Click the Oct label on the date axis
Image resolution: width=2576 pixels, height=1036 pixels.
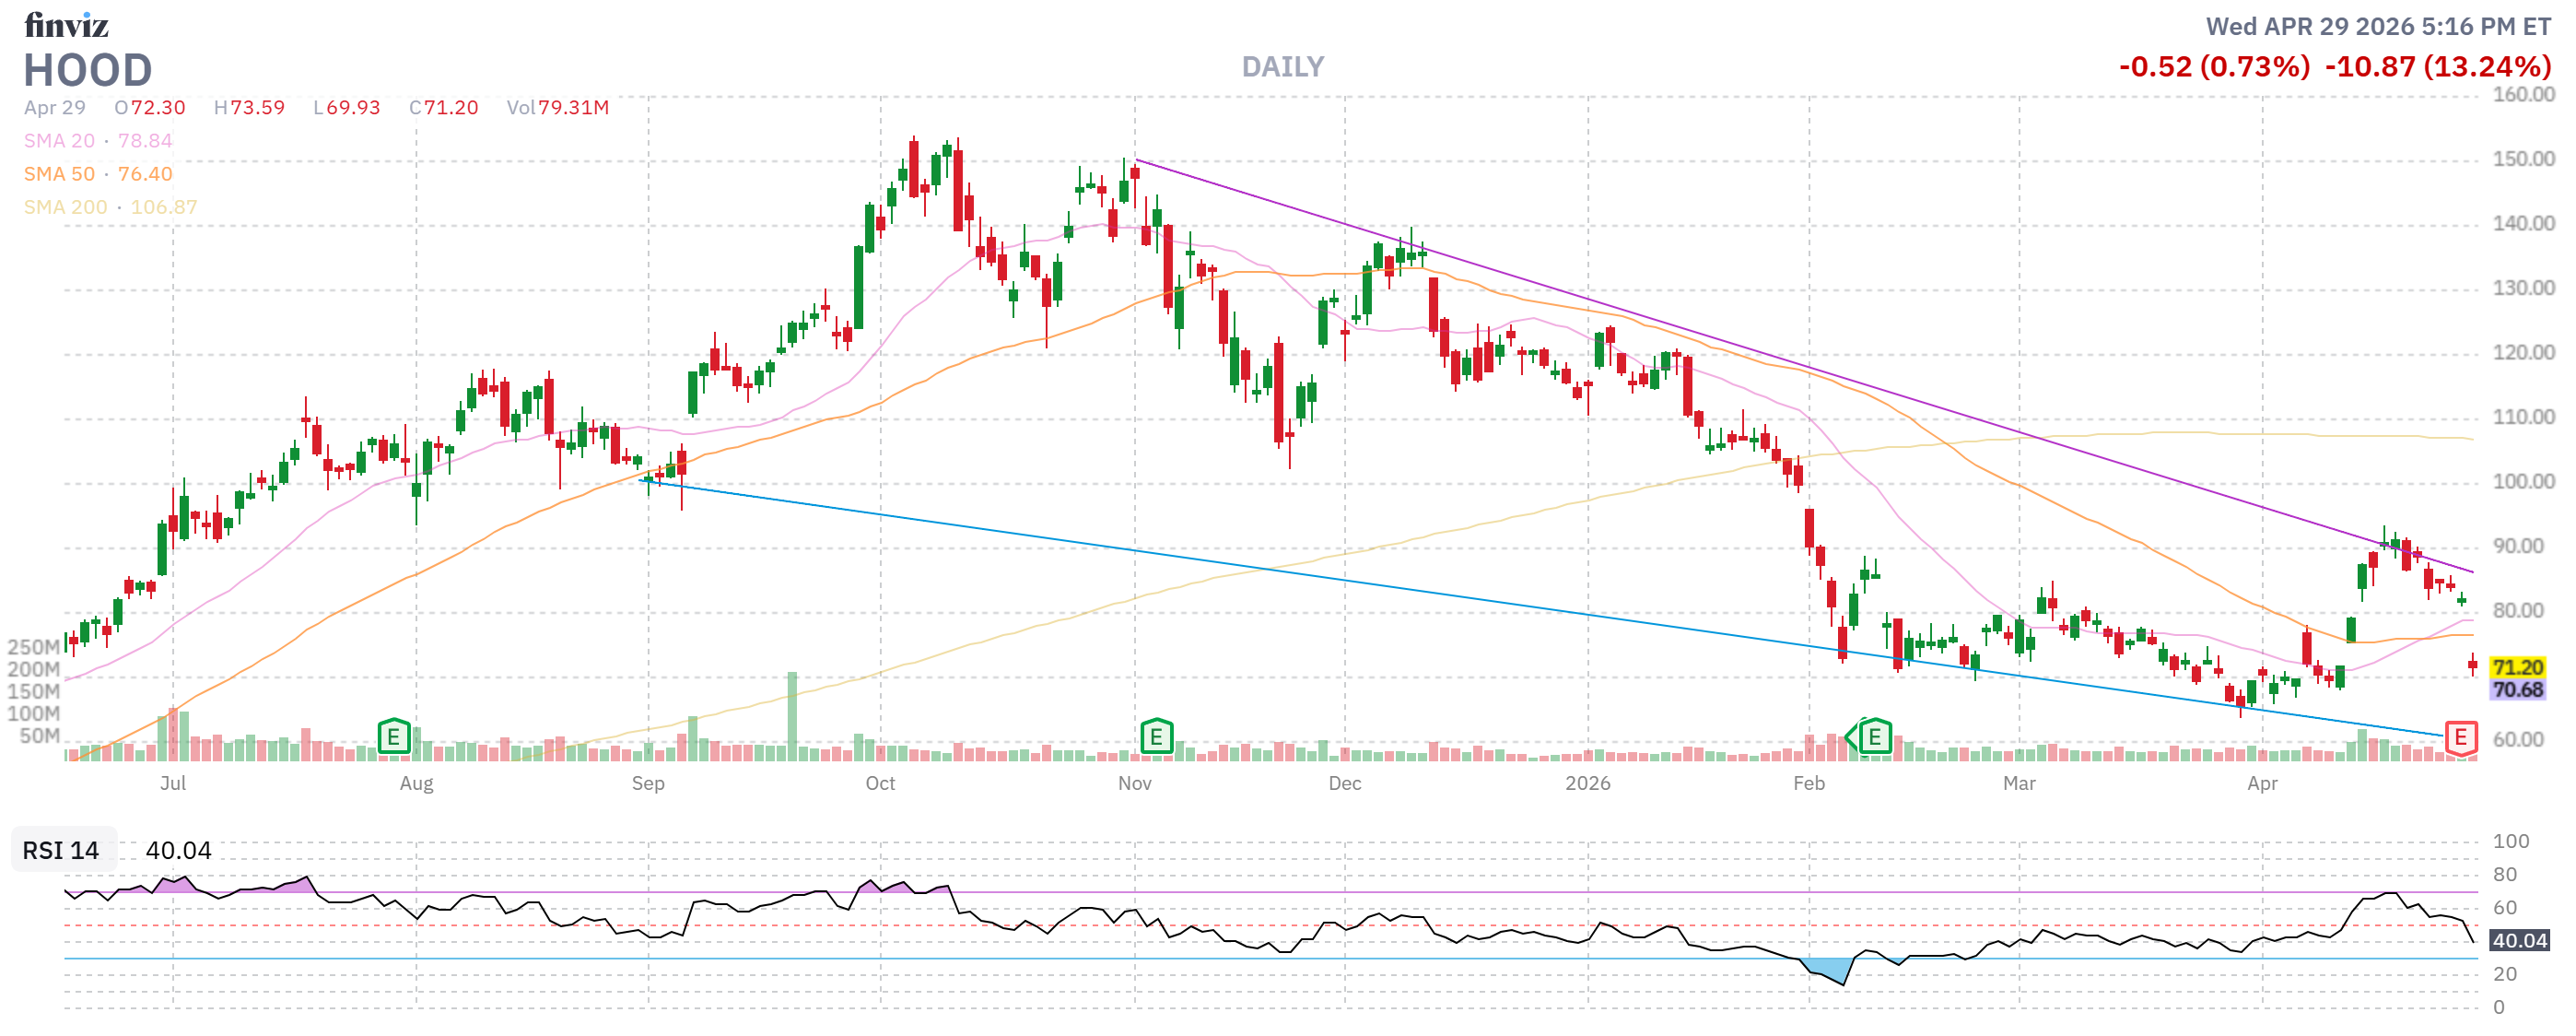pos(880,783)
